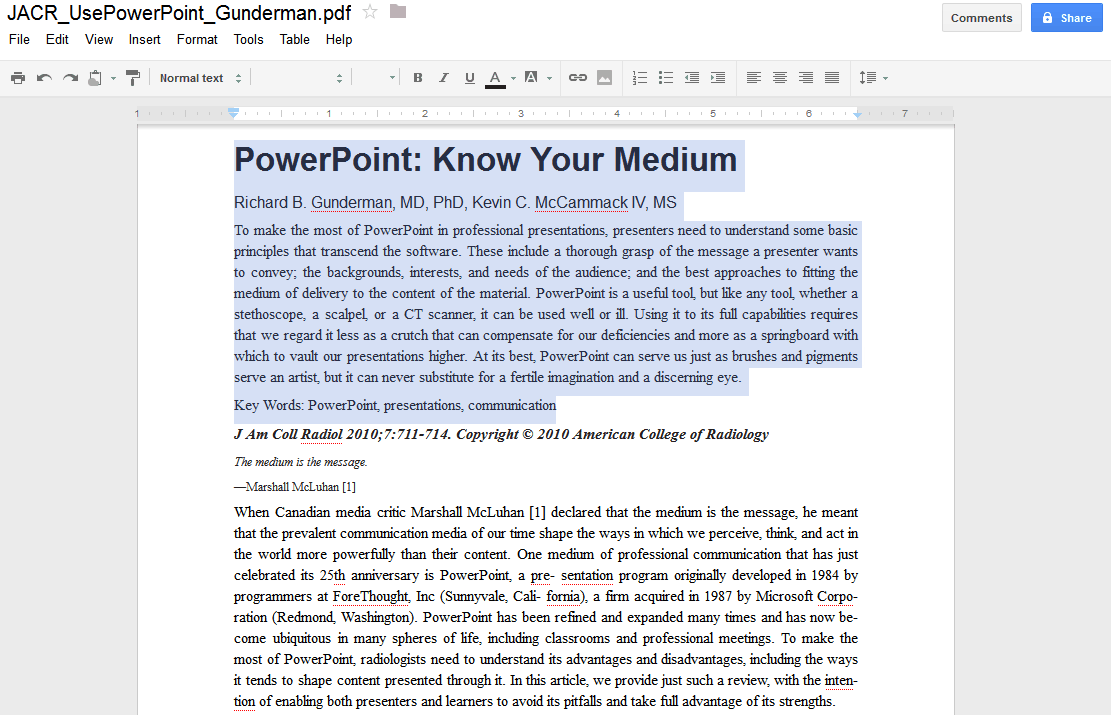The height and width of the screenshot is (715, 1111).
Task: Toggle bold formatting
Action: (417, 77)
